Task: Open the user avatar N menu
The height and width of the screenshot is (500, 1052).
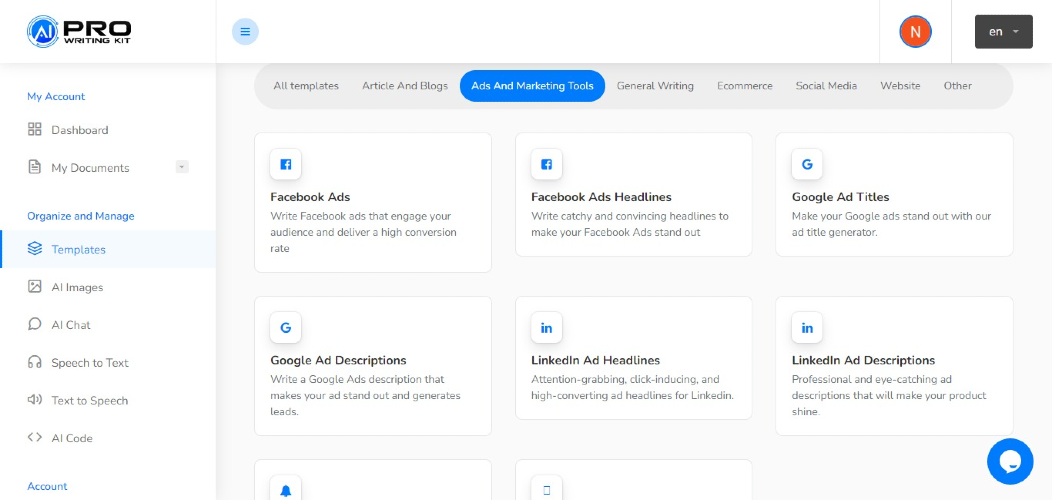Action: 915,32
